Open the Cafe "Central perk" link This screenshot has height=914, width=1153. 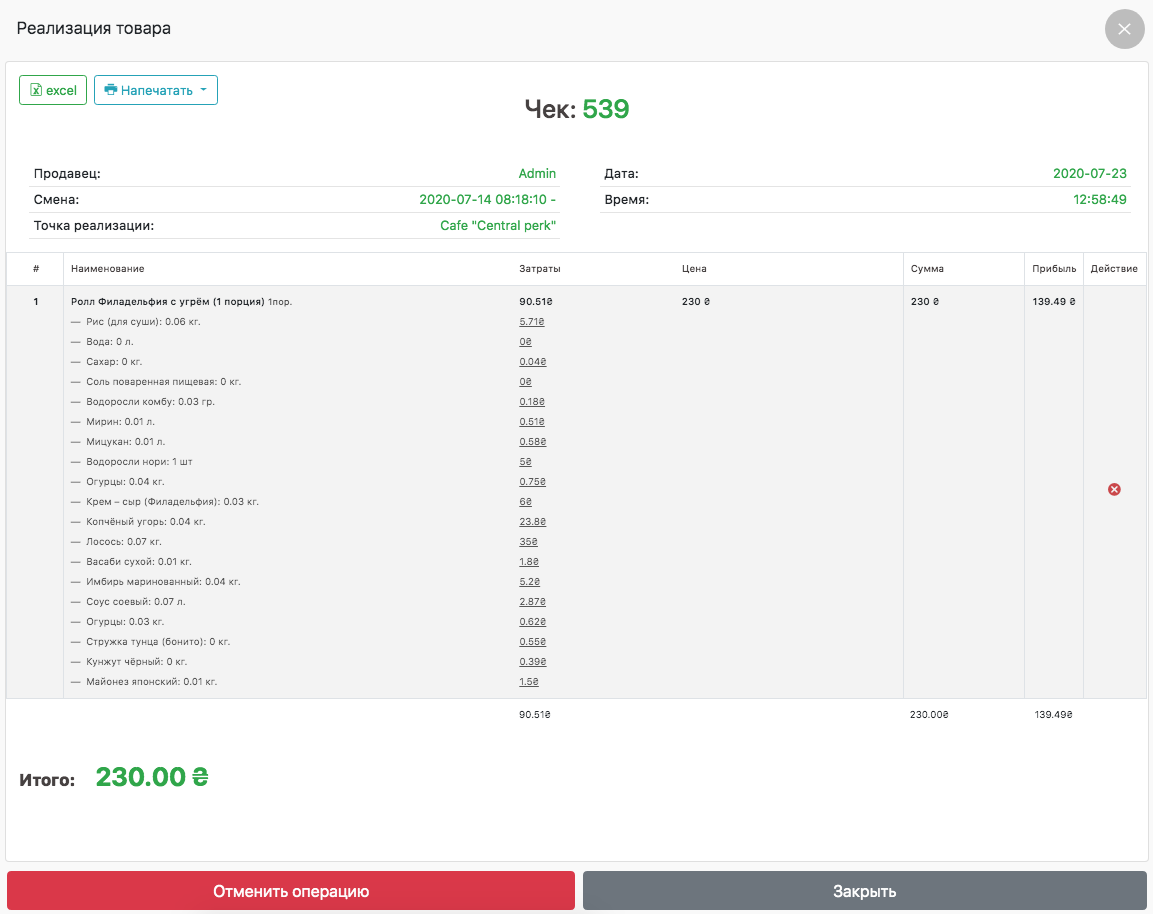[x=498, y=226]
